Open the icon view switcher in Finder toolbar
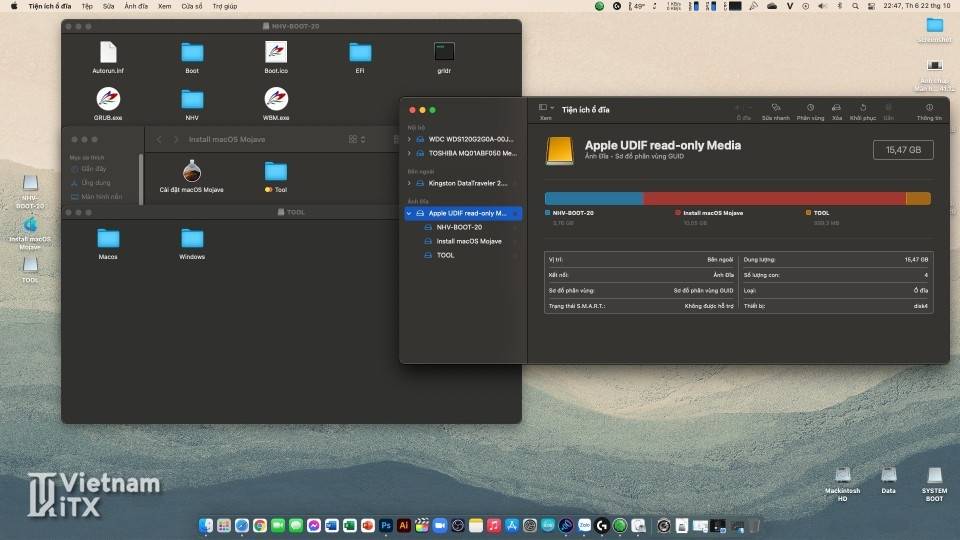 tap(355, 139)
